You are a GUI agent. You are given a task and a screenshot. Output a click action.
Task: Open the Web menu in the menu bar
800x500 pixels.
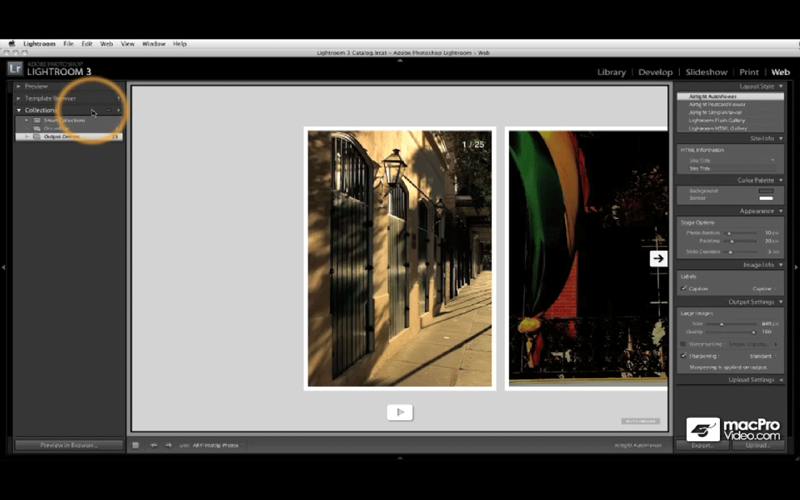[106, 44]
